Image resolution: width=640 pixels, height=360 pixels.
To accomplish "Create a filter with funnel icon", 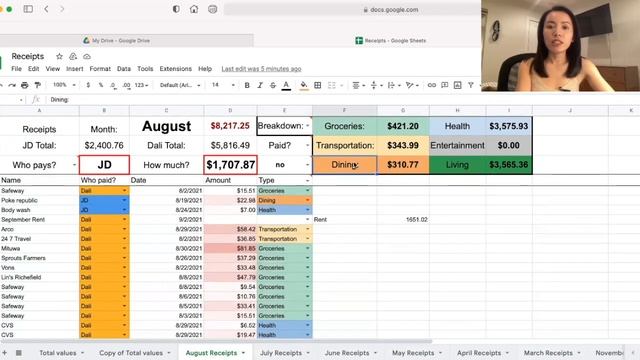I will coord(471,85).
